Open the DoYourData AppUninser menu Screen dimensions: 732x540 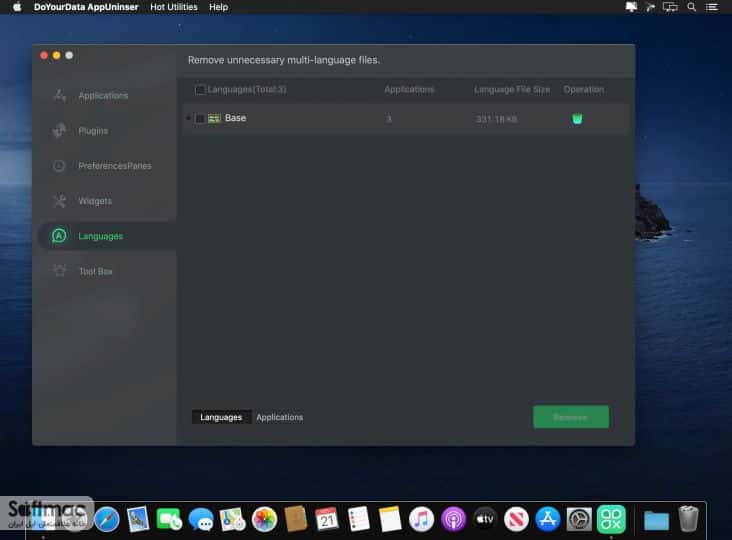86,7
